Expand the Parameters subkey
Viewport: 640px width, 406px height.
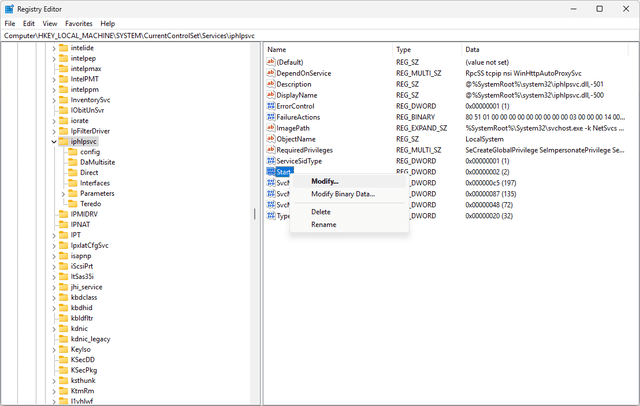pyautogui.click(x=62, y=193)
